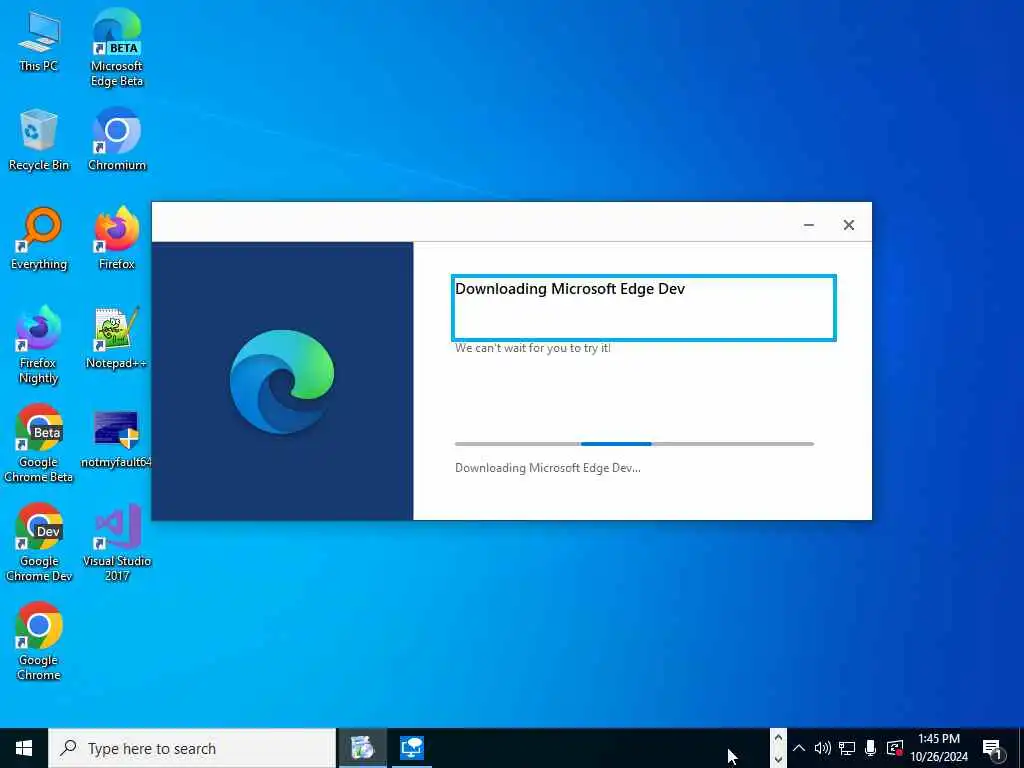The image size is (1024, 768).
Task: Select the Recycle Bin icon
Action: tap(39, 140)
